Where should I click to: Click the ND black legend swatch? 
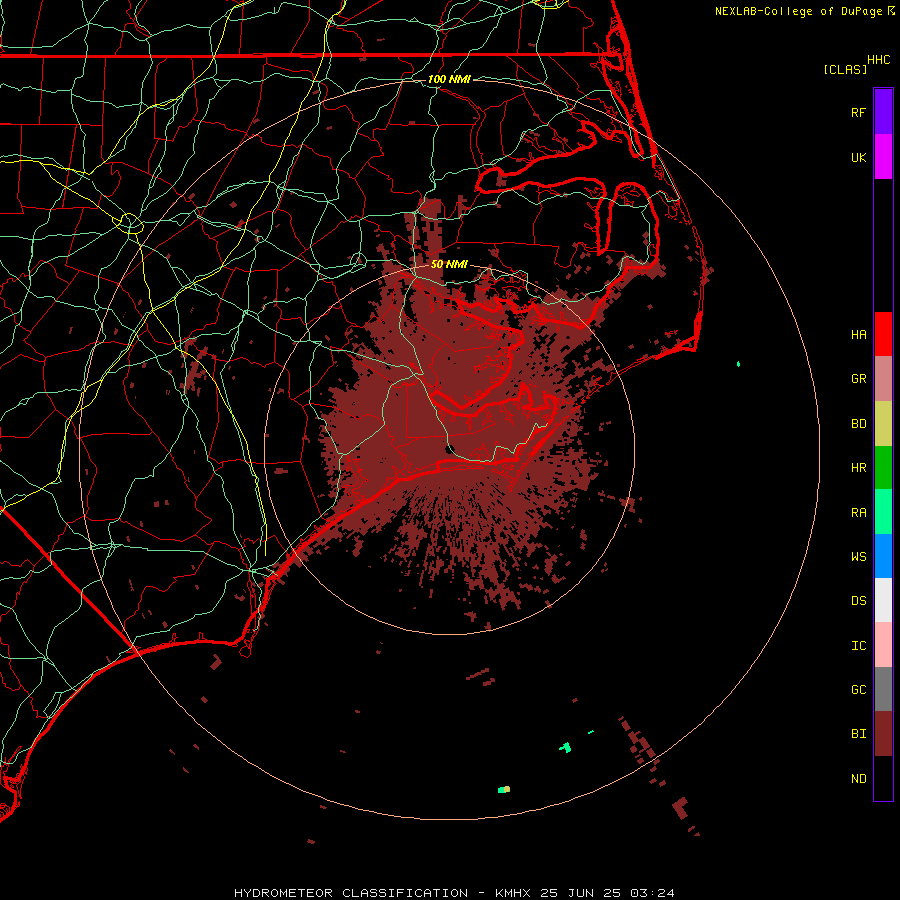click(x=883, y=778)
